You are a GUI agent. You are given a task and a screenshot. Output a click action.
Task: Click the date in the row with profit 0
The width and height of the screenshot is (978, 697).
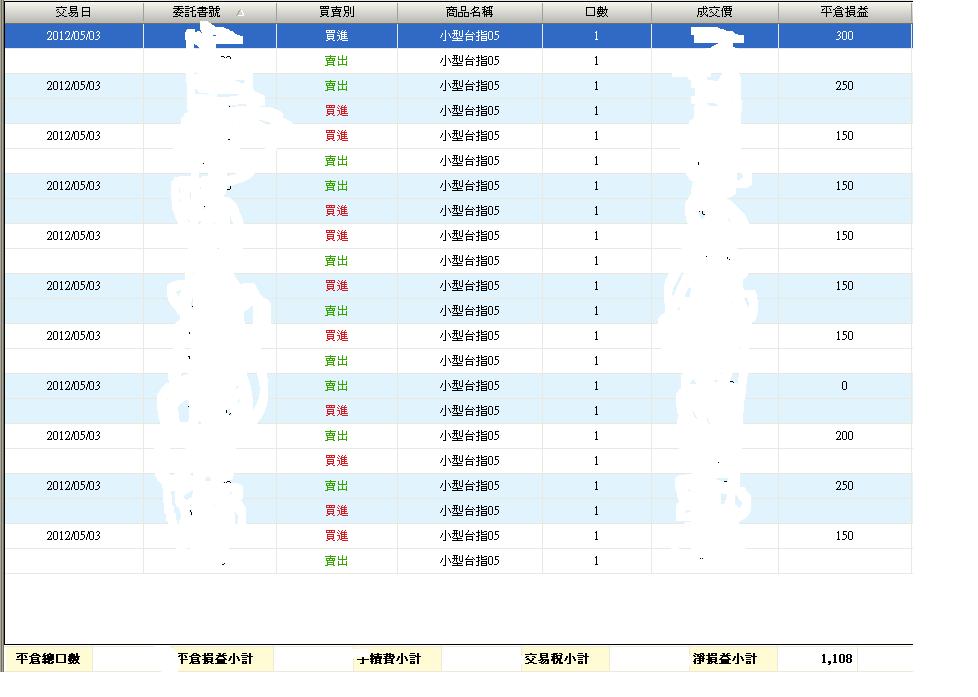click(x=74, y=386)
